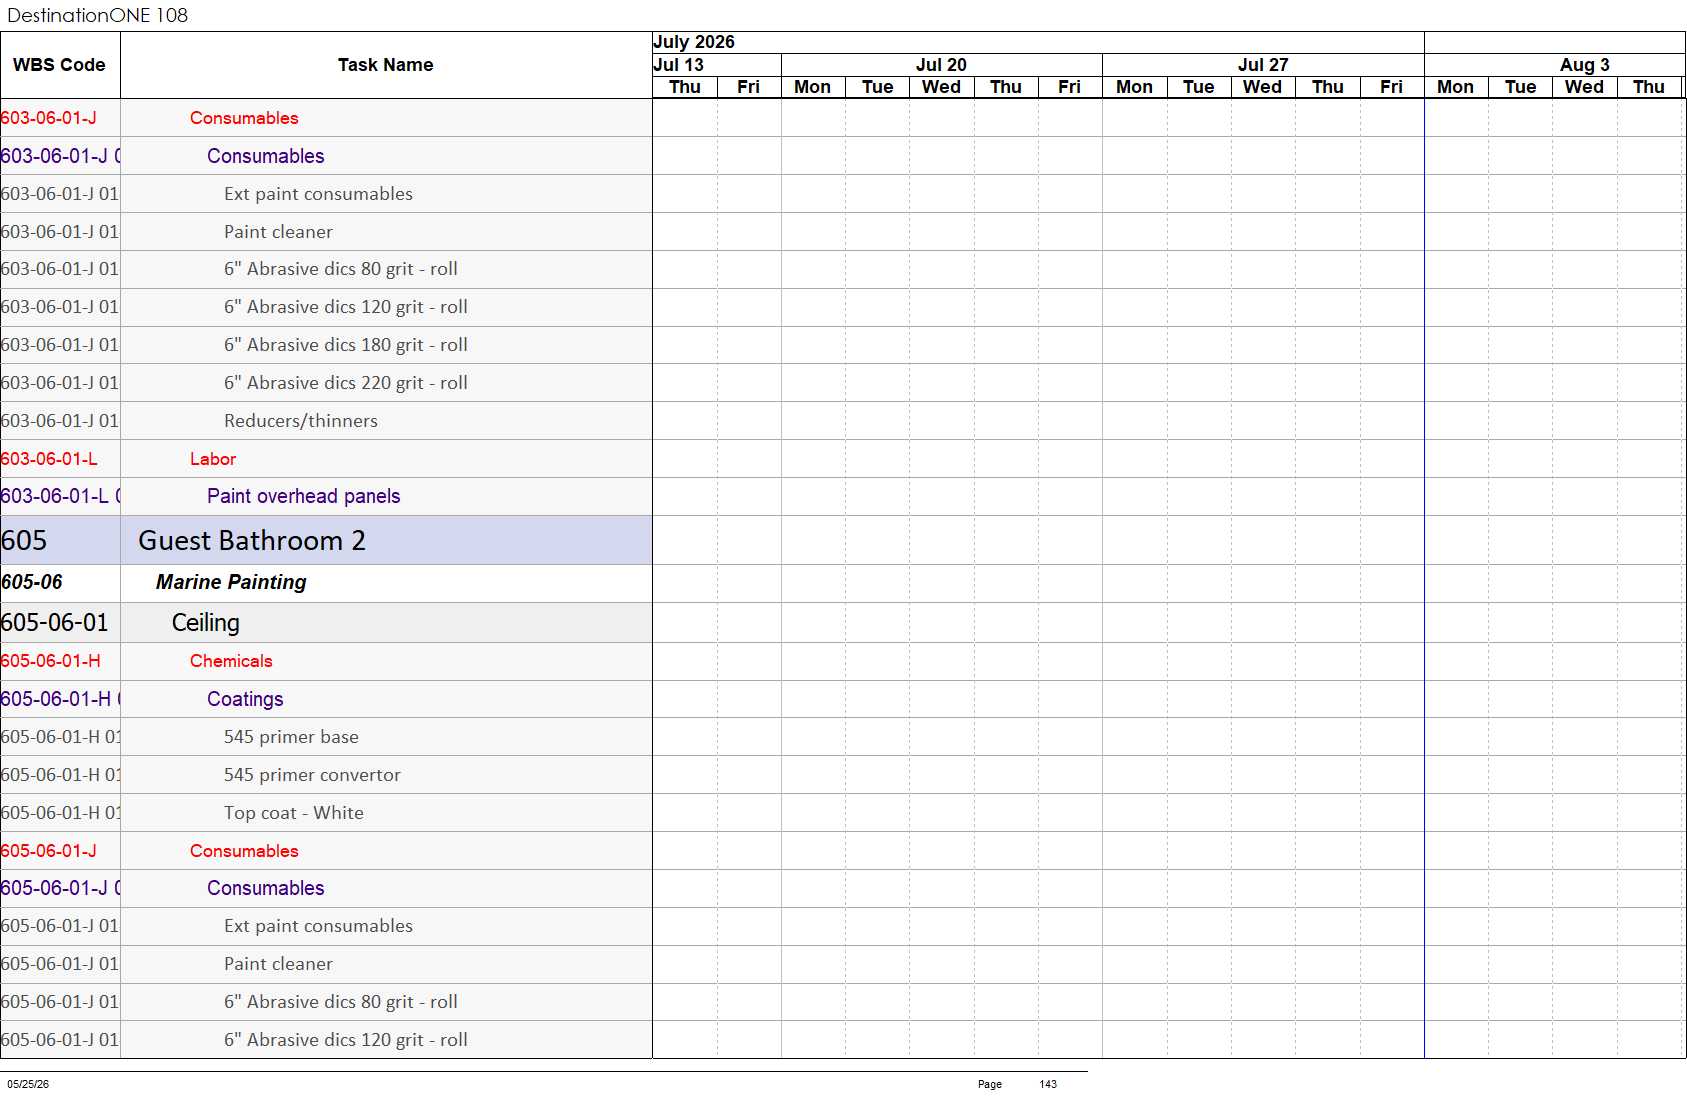Click Tue under the Aug 3 week
1687x1097 pixels.
1520,87
